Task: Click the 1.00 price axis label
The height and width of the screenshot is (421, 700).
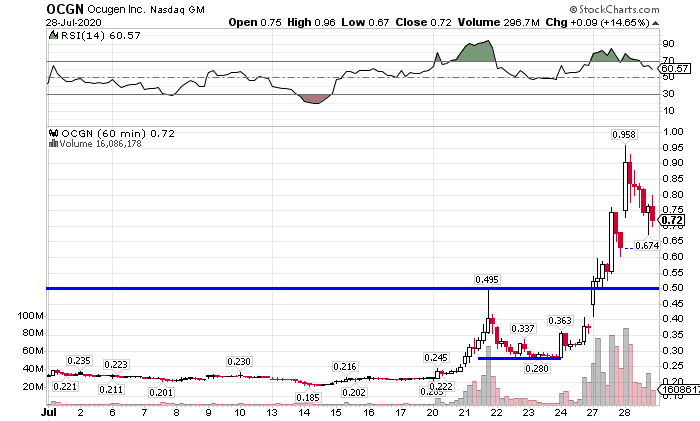Action: pos(673,131)
